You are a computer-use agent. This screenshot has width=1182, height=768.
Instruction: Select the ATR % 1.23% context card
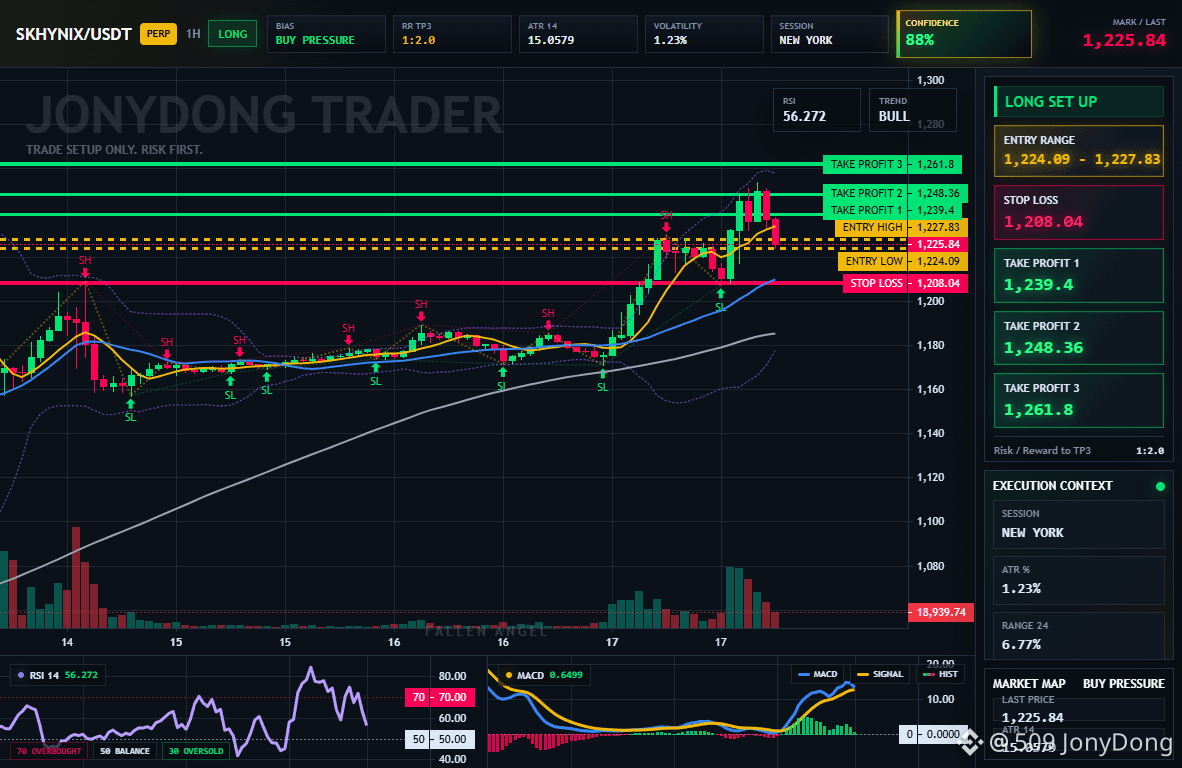1079,580
